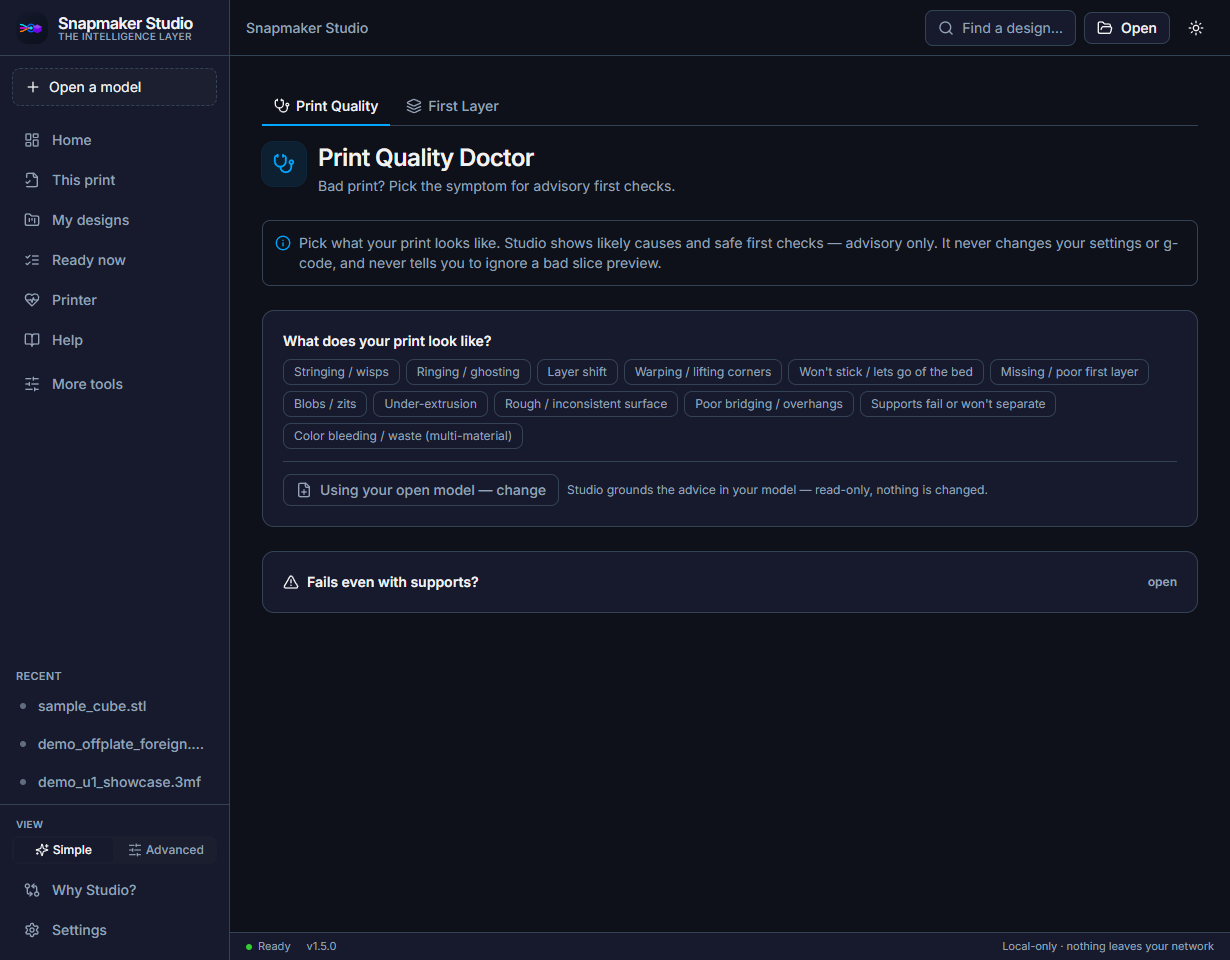Open the Help section in the sidebar

click(x=114, y=340)
